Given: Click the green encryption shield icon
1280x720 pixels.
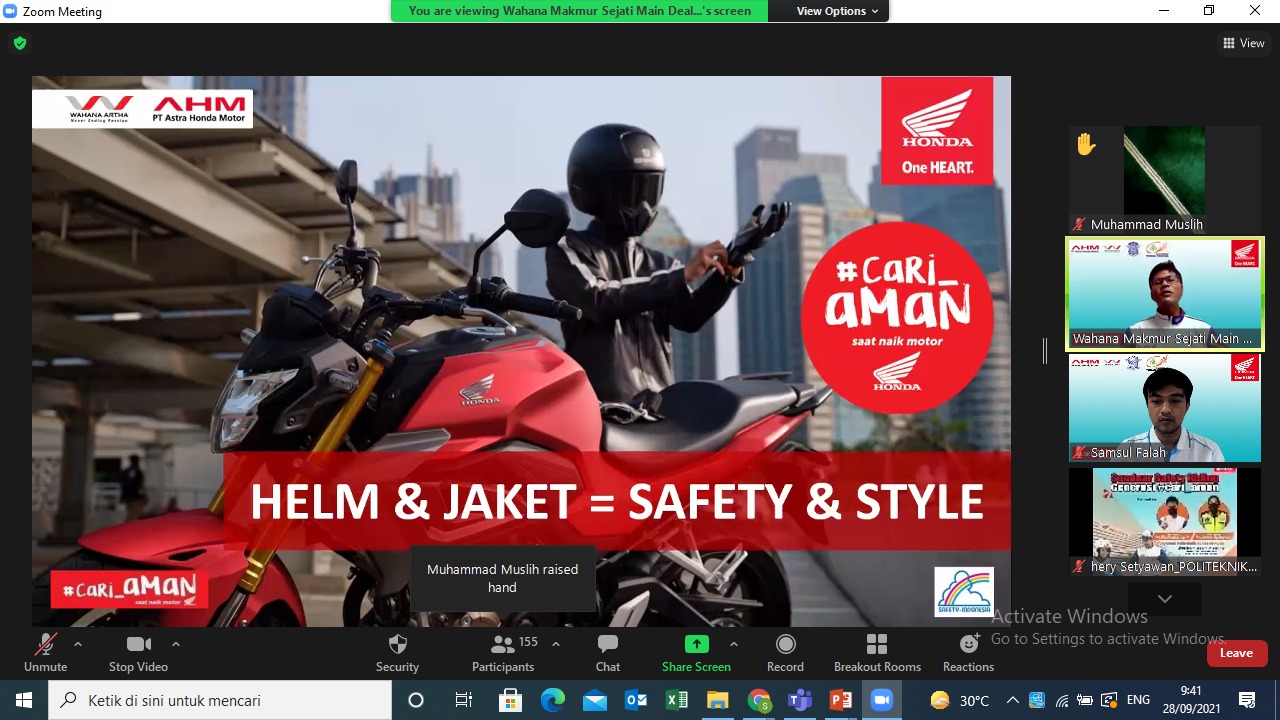Looking at the screenshot, I should [x=20, y=43].
